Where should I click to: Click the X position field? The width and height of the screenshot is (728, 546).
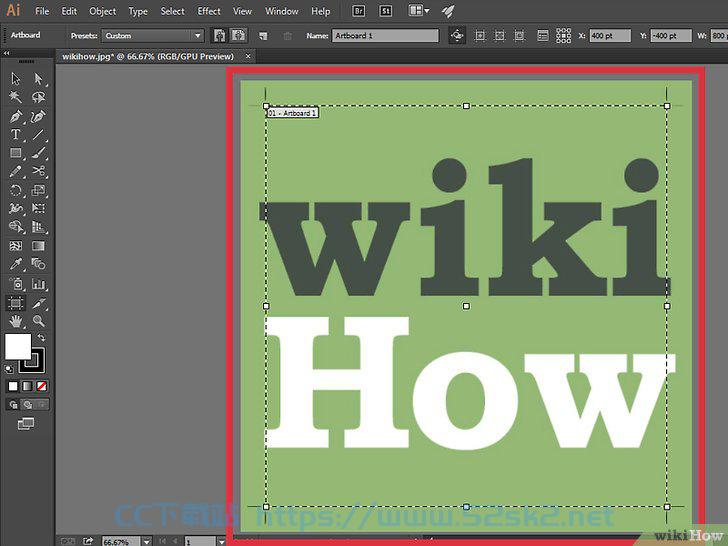click(x=610, y=36)
